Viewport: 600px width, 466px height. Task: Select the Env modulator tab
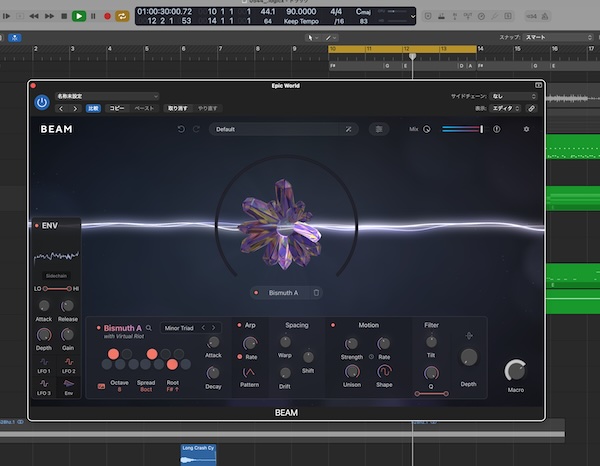pyautogui.click(x=68, y=387)
